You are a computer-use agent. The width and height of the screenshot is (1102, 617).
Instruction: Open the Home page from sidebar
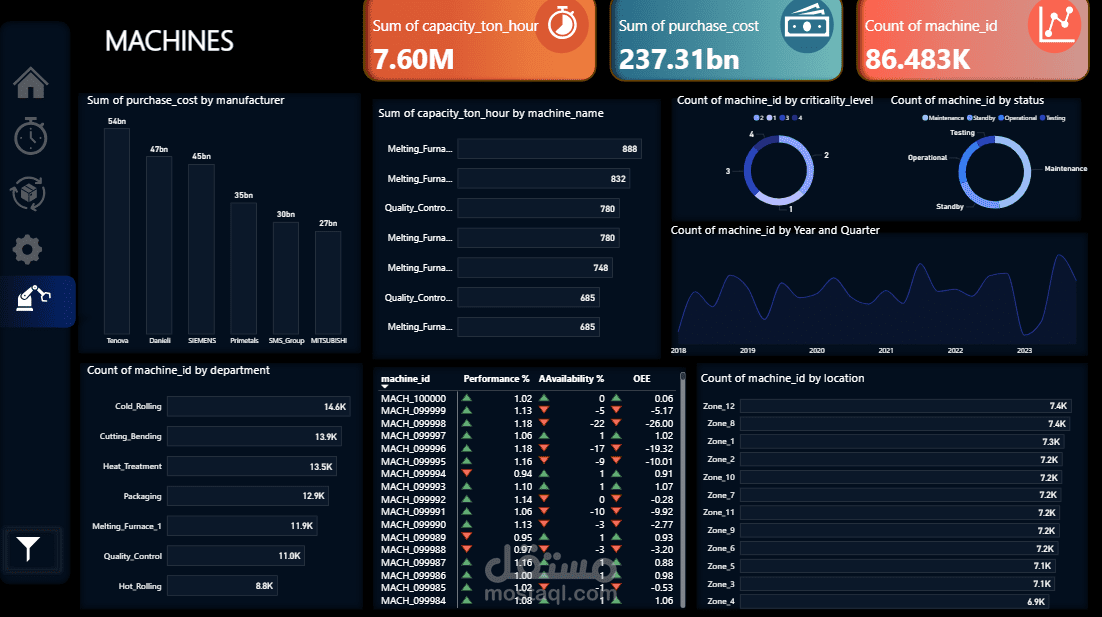pyautogui.click(x=30, y=83)
